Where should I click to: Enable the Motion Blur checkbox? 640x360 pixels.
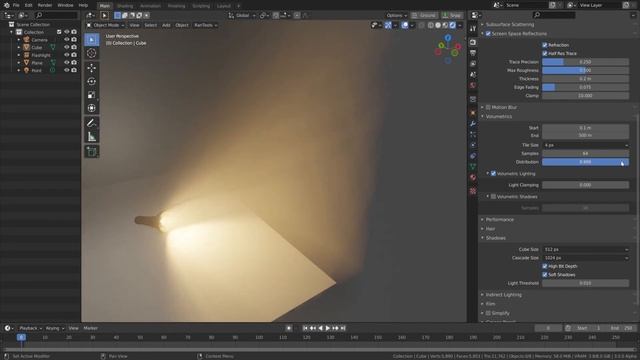(x=488, y=107)
